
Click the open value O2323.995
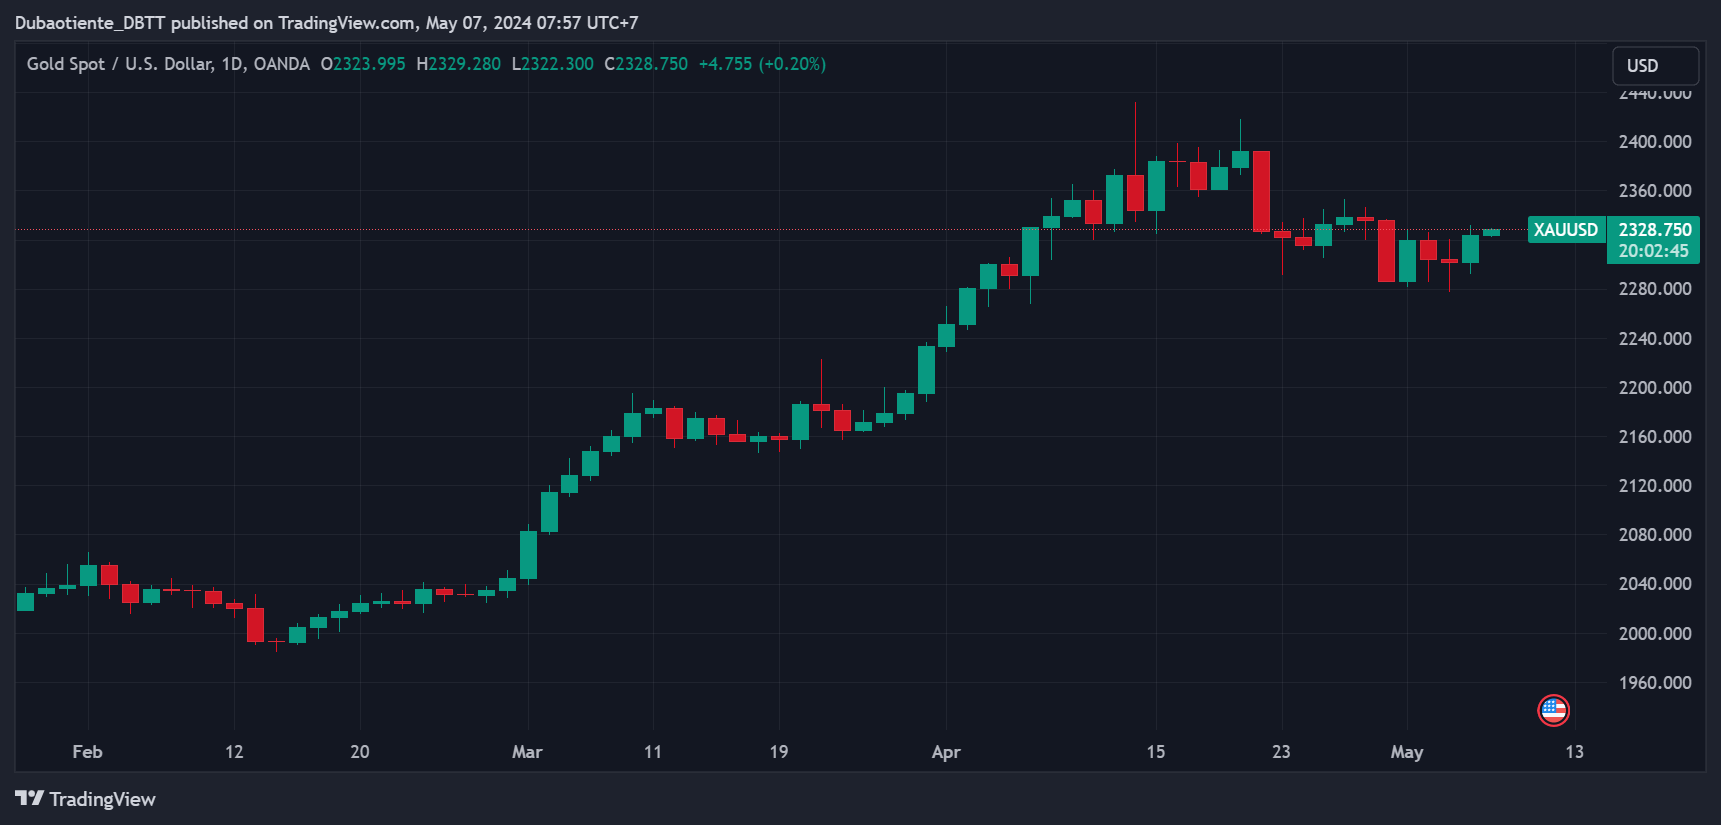[363, 64]
